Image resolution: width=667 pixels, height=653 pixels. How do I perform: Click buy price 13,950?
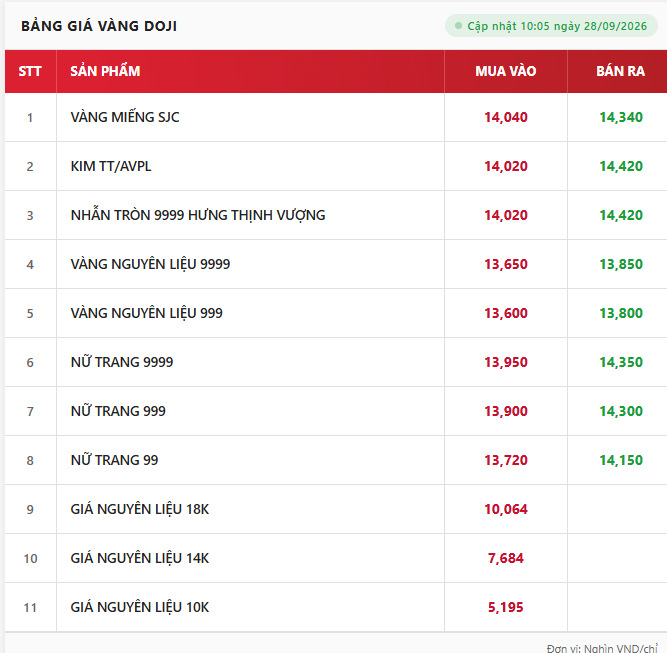coord(506,362)
